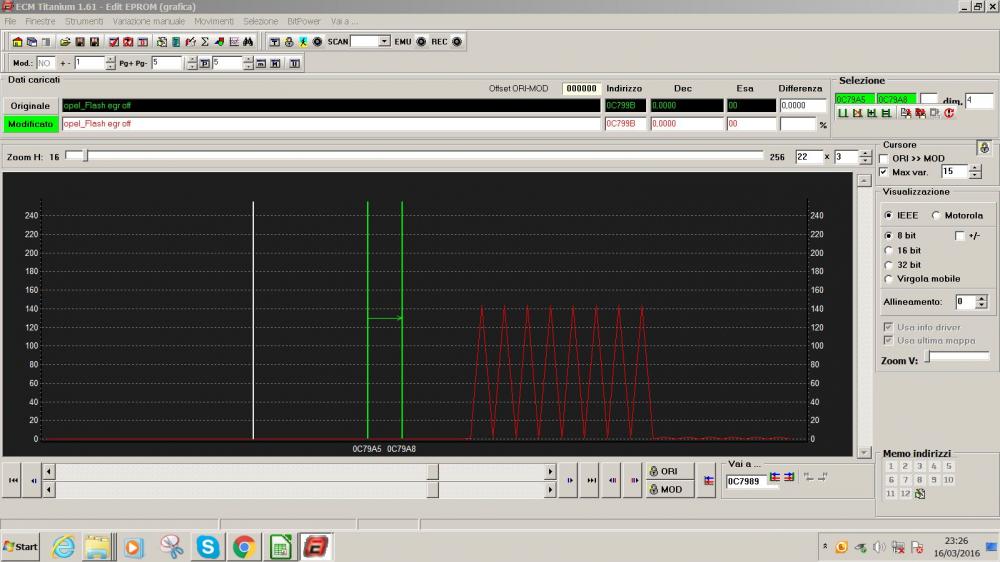Image resolution: width=1000 pixels, height=562 pixels.
Task: Click the first green selection bracket icon
Action: click(843, 113)
